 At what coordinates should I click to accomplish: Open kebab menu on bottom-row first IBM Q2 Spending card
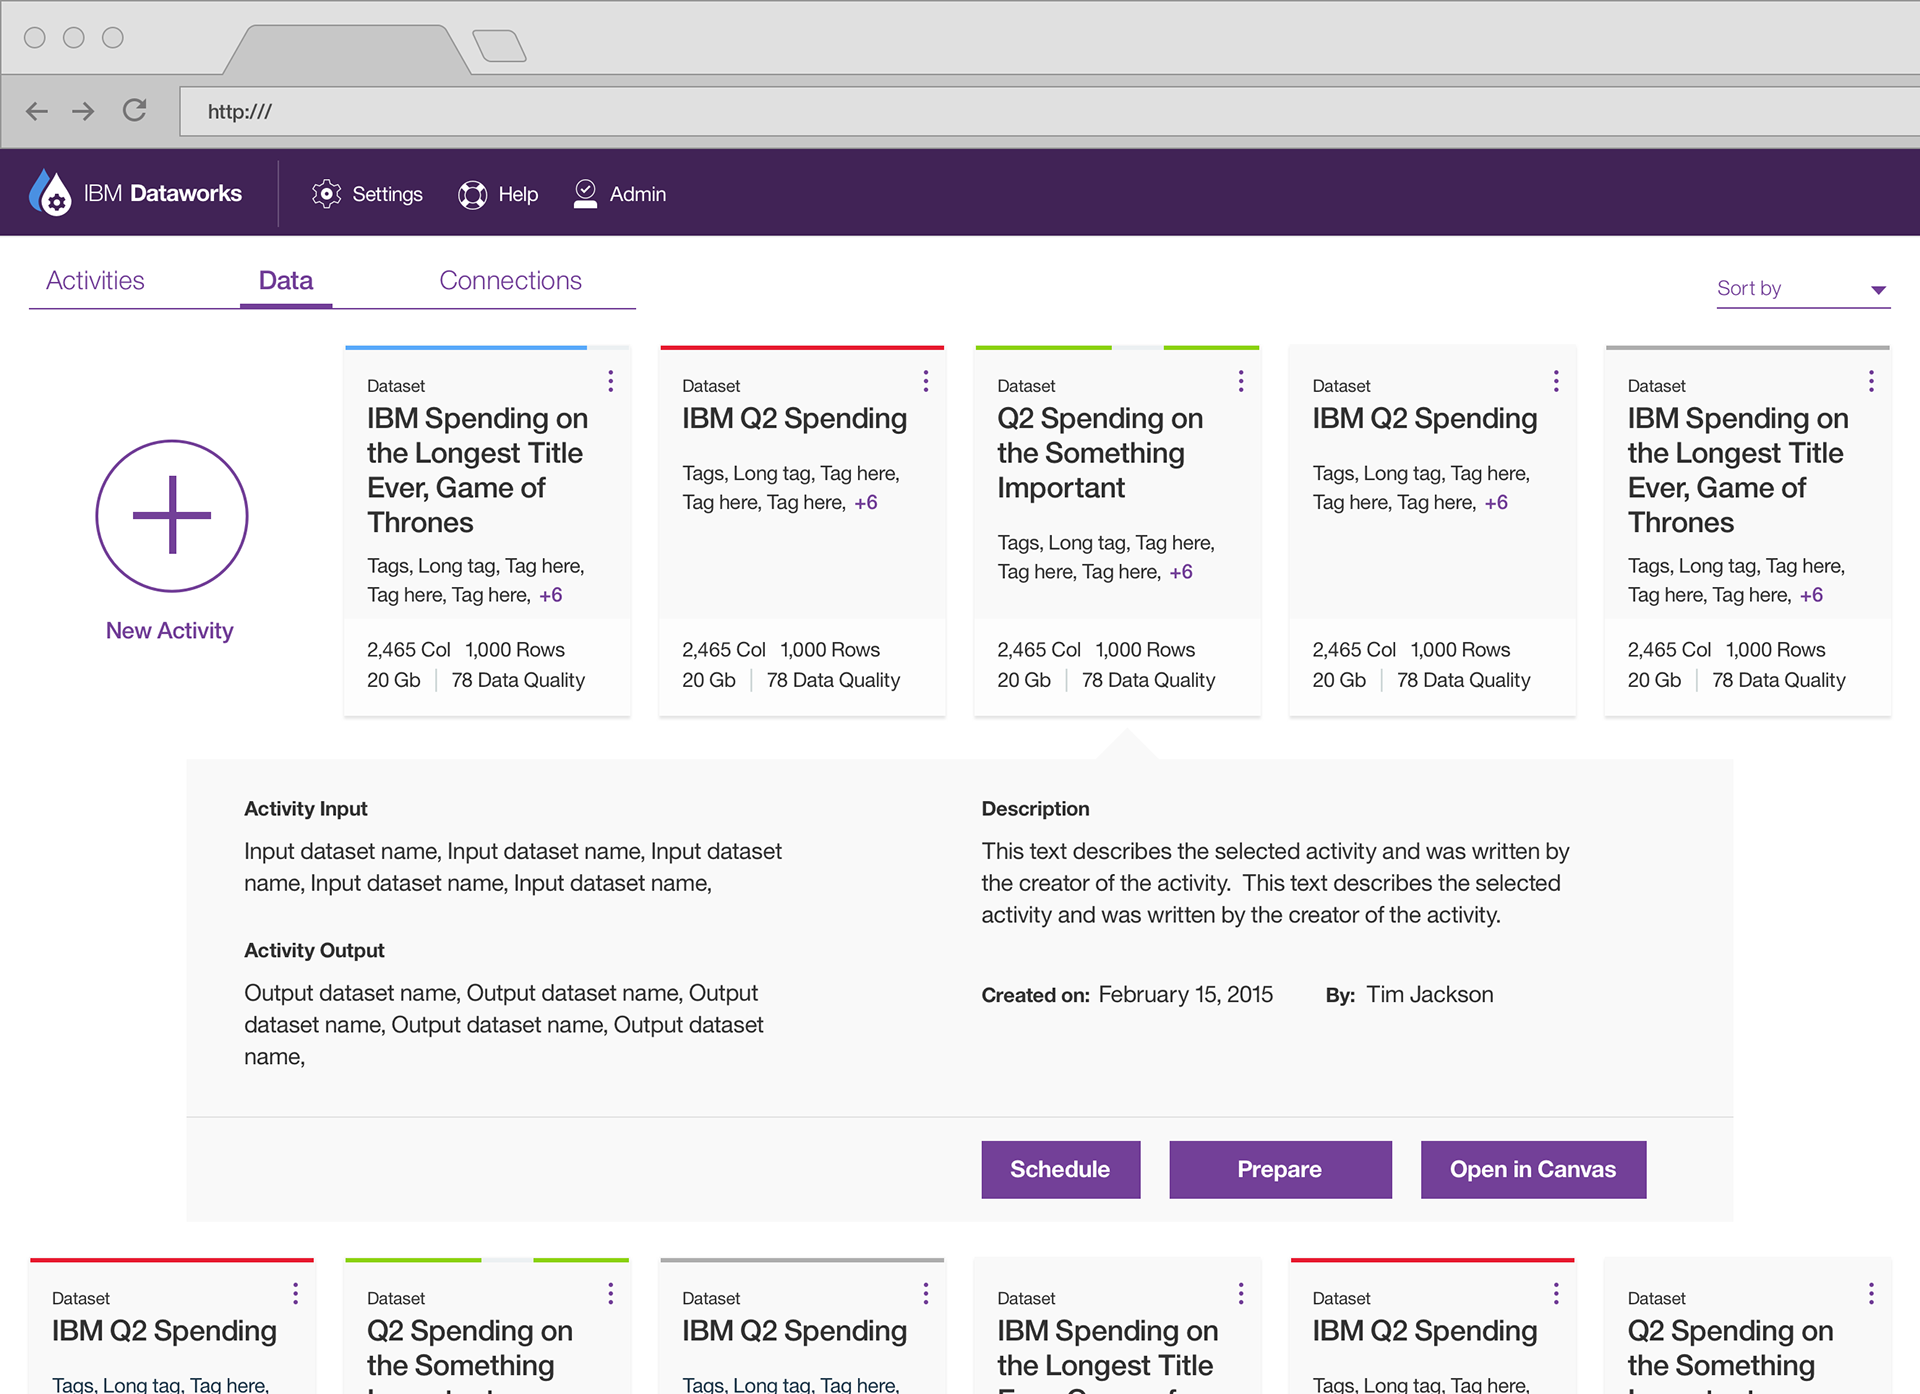[295, 1294]
